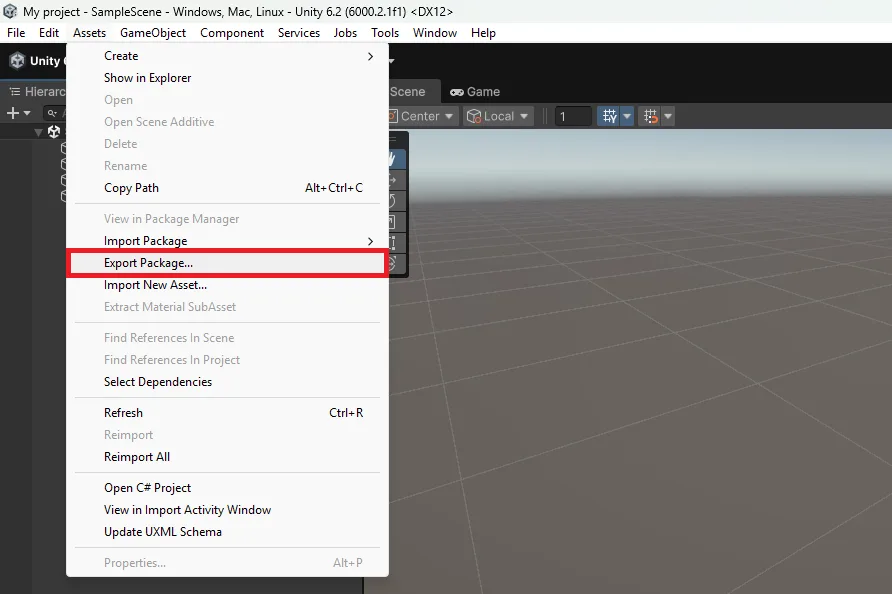Open the GameObject menu

click(x=153, y=33)
